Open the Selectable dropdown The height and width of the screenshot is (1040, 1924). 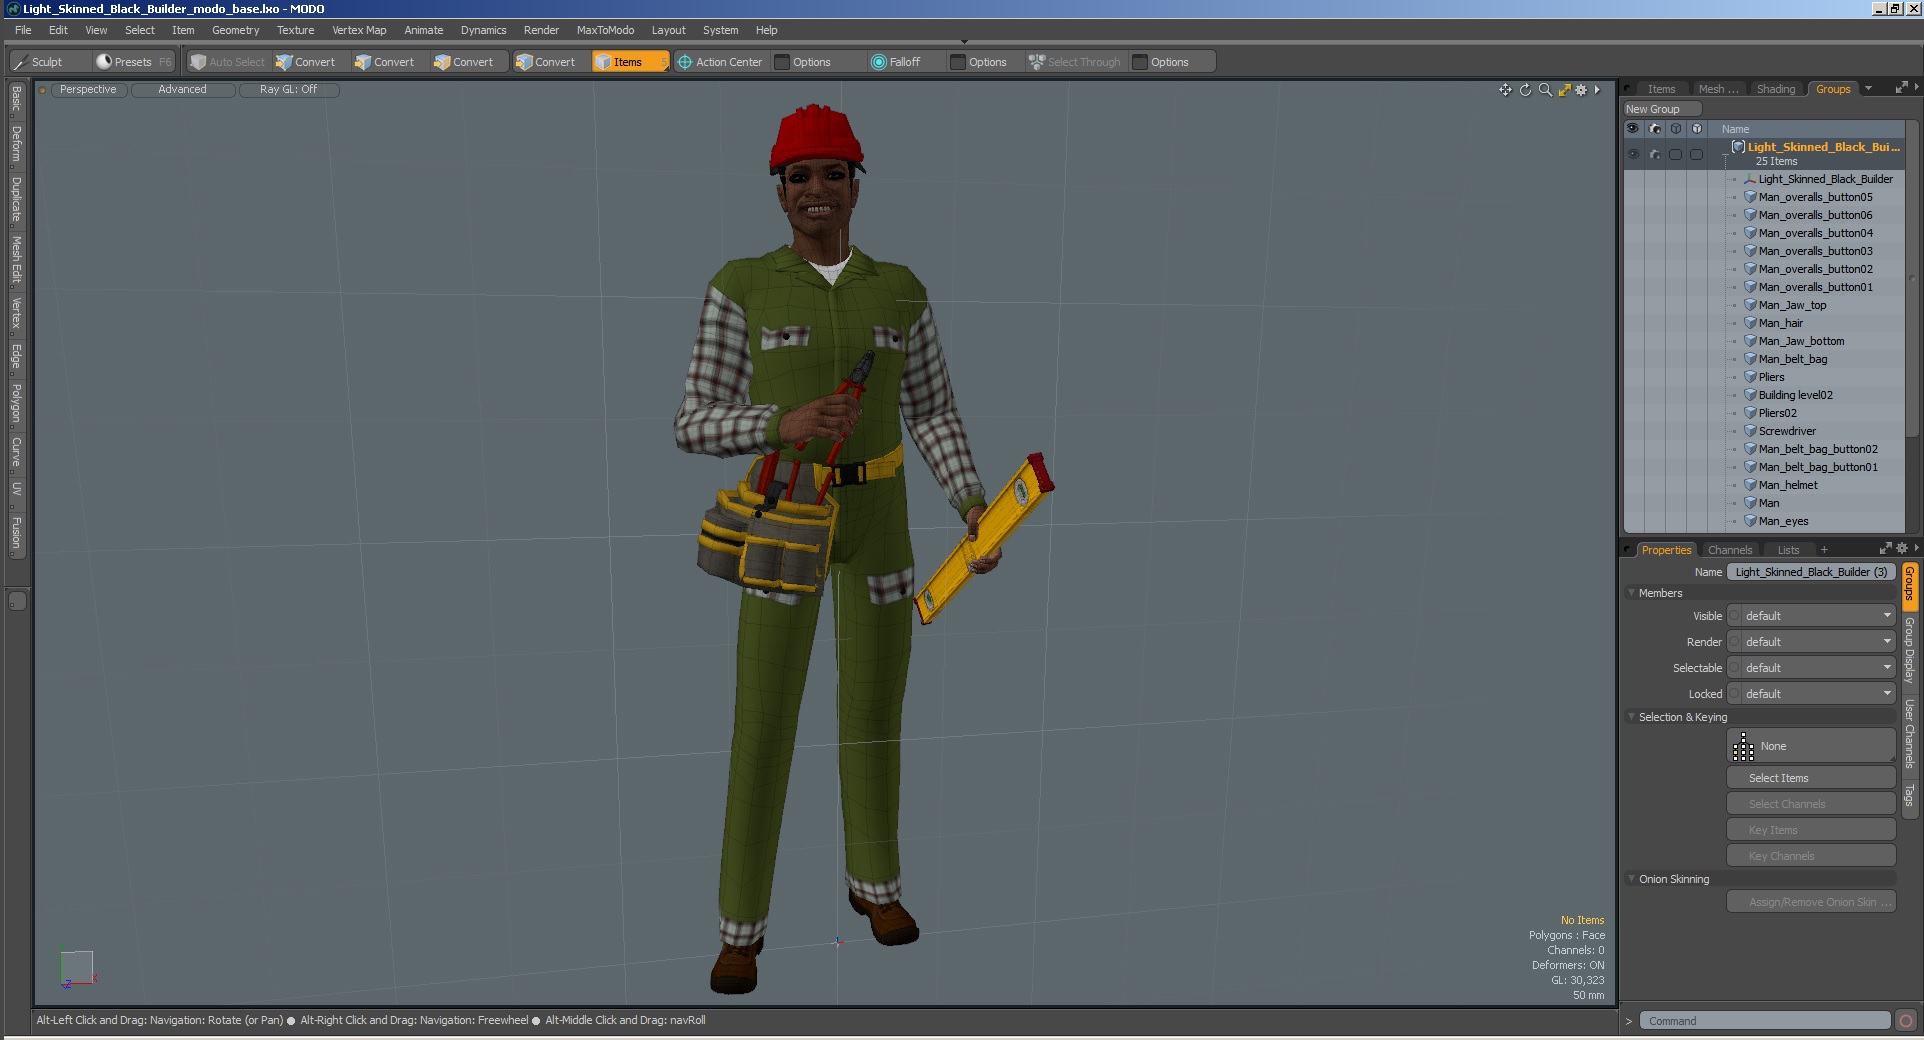[1818, 668]
